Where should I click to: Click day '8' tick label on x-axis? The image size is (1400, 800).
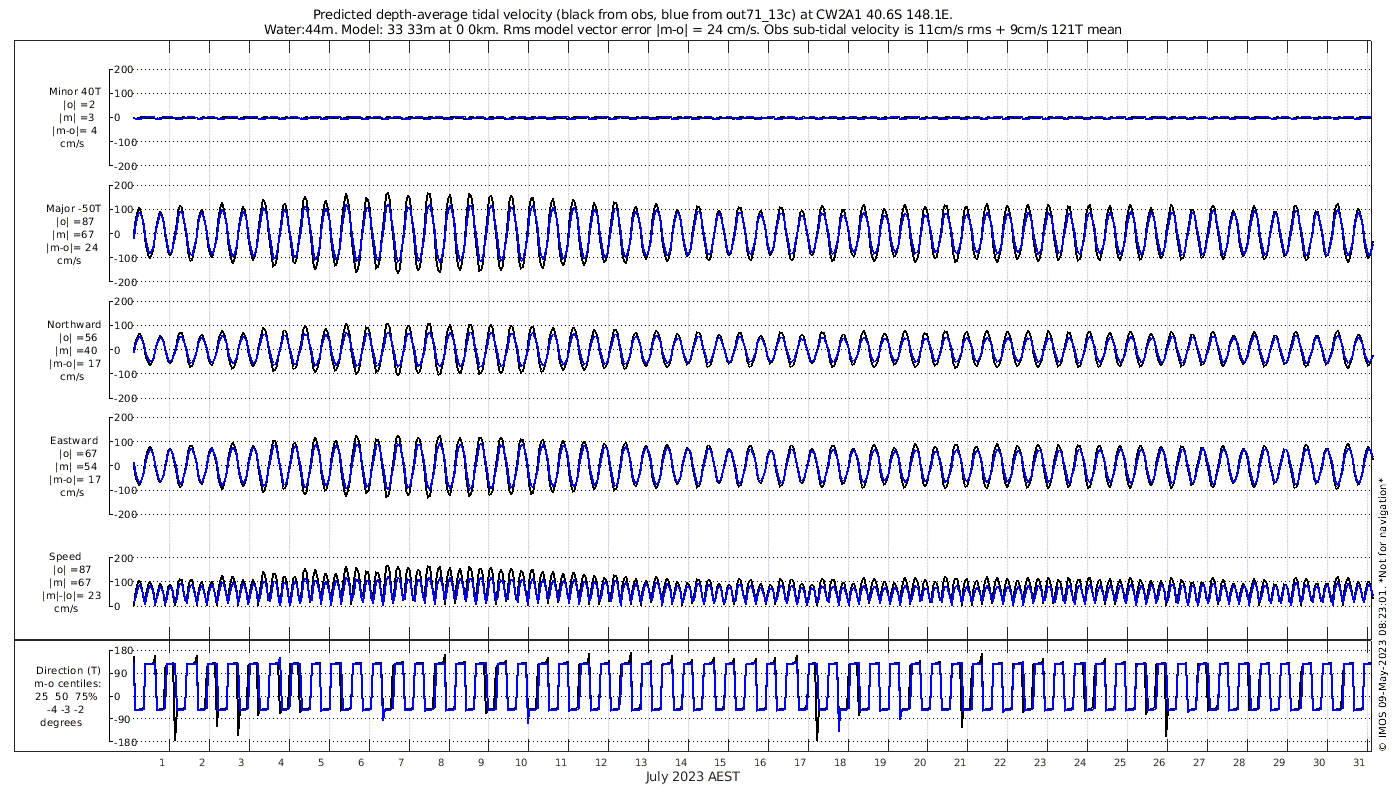[441, 763]
